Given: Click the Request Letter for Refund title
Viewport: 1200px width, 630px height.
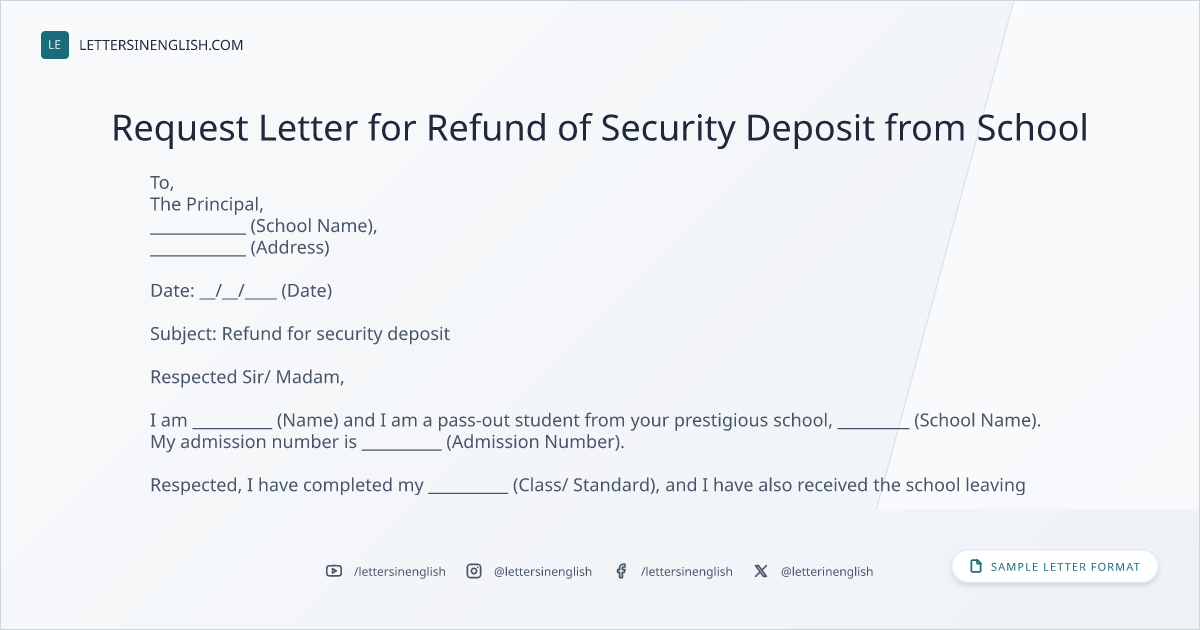Looking at the screenshot, I should click(600, 128).
